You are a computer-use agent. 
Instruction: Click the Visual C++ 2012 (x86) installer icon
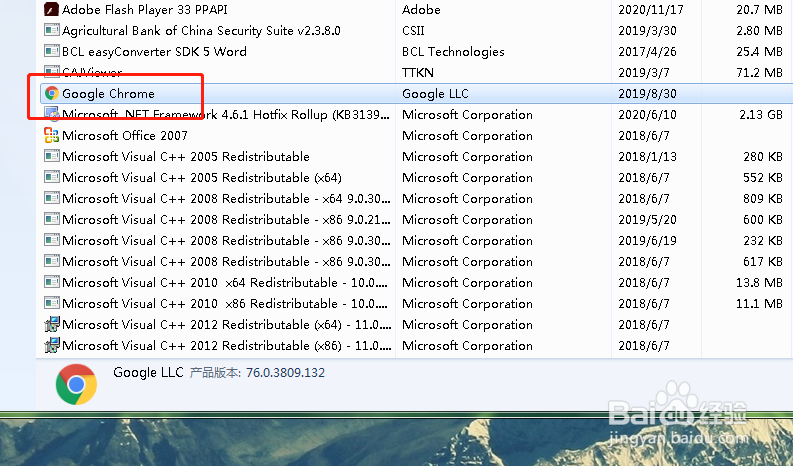tap(52, 345)
